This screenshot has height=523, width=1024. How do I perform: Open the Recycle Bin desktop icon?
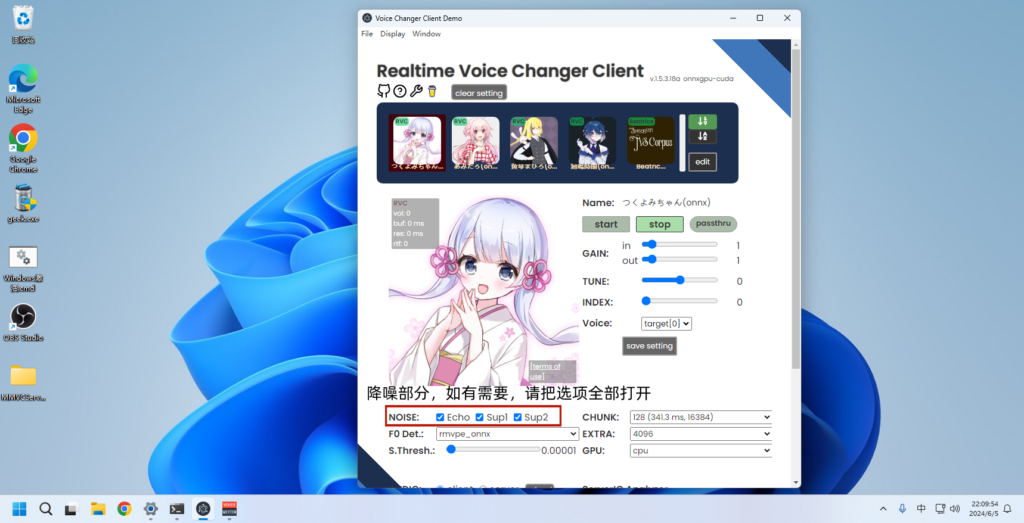pos(23,24)
